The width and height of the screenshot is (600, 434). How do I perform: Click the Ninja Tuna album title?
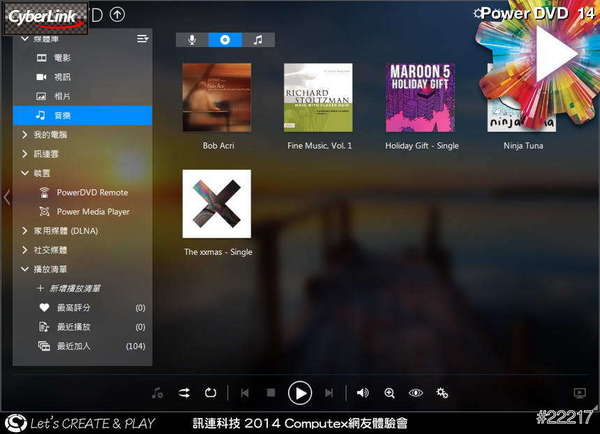pyautogui.click(x=523, y=146)
